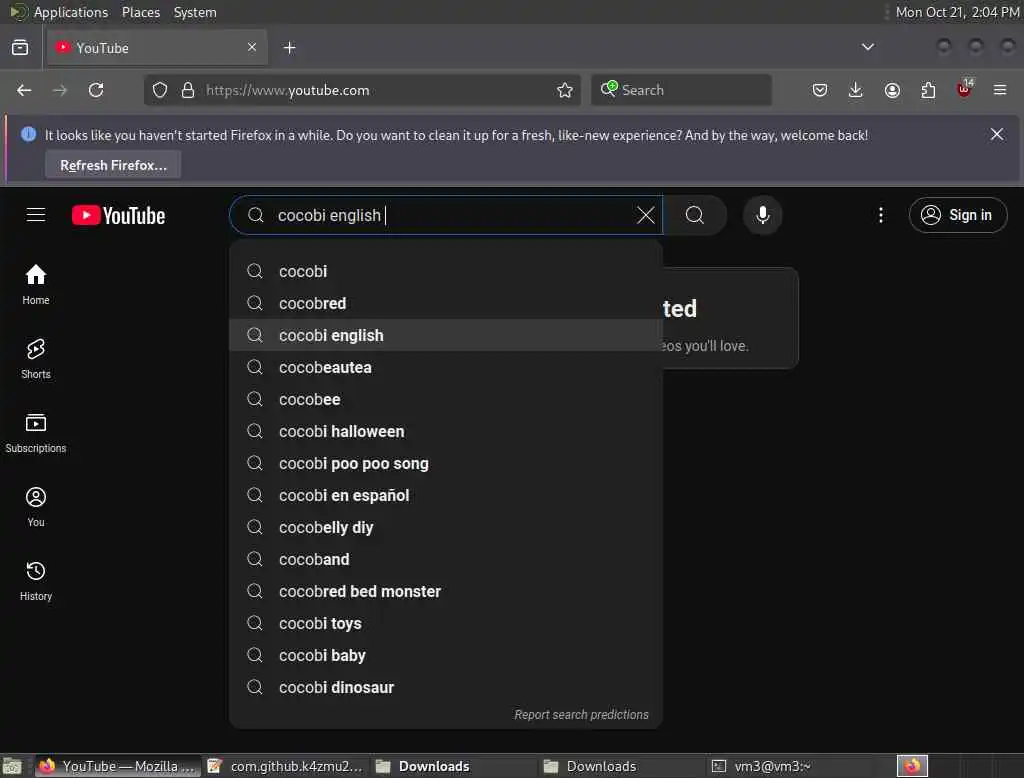Bookmark page with star icon
Viewport: 1024px width, 778px height.
coord(565,90)
